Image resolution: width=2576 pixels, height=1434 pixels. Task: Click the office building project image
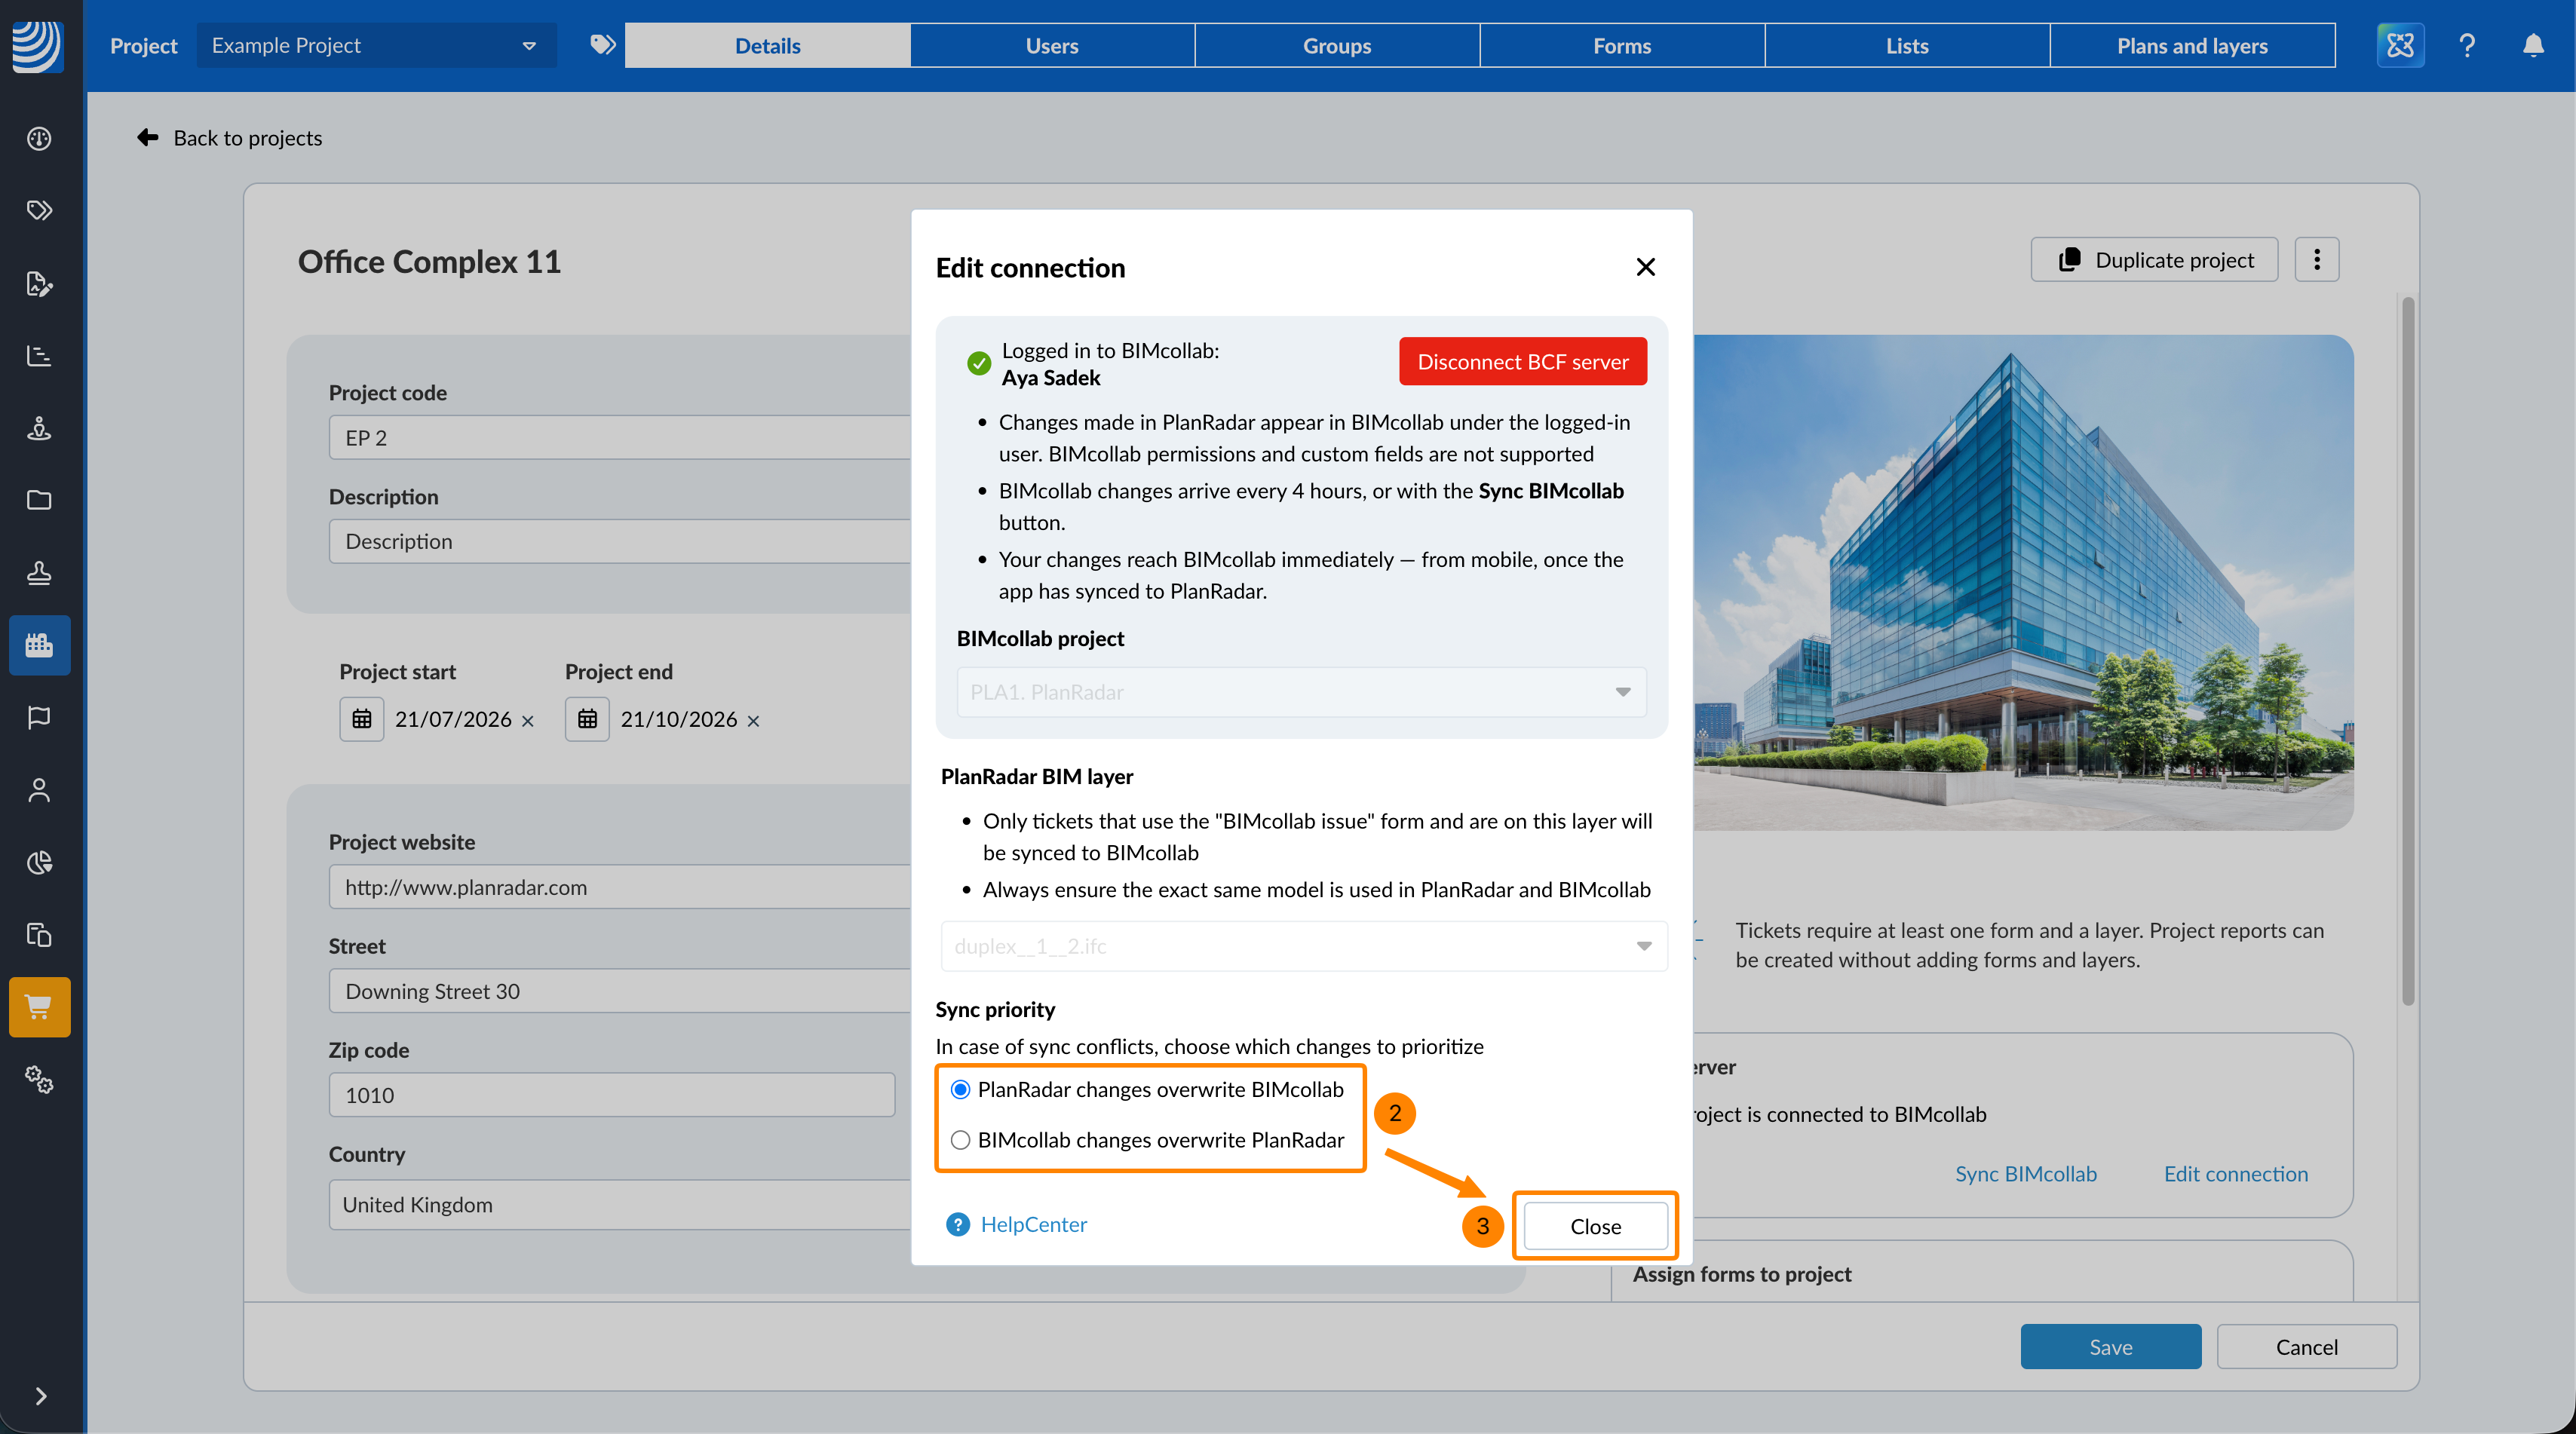coord(2023,582)
